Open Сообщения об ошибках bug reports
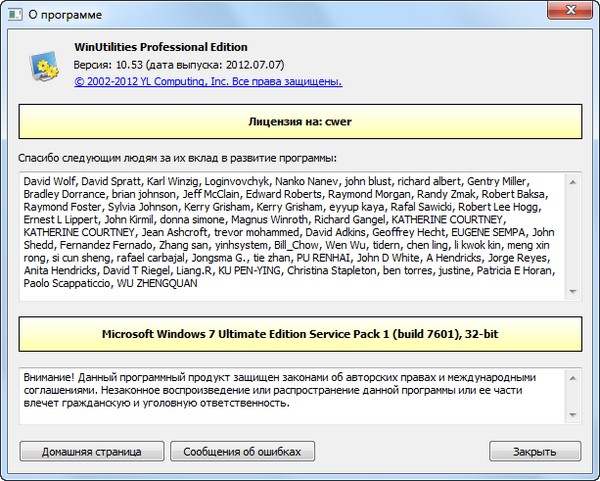 [241, 452]
